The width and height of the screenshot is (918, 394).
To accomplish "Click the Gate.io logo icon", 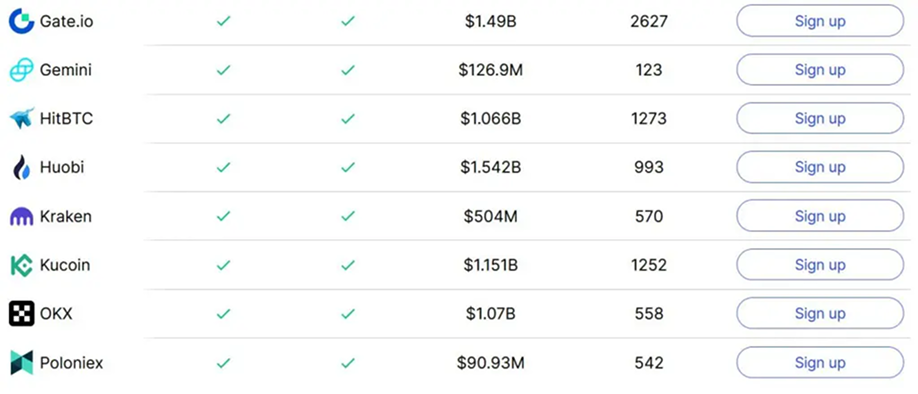I will [x=22, y=21].
